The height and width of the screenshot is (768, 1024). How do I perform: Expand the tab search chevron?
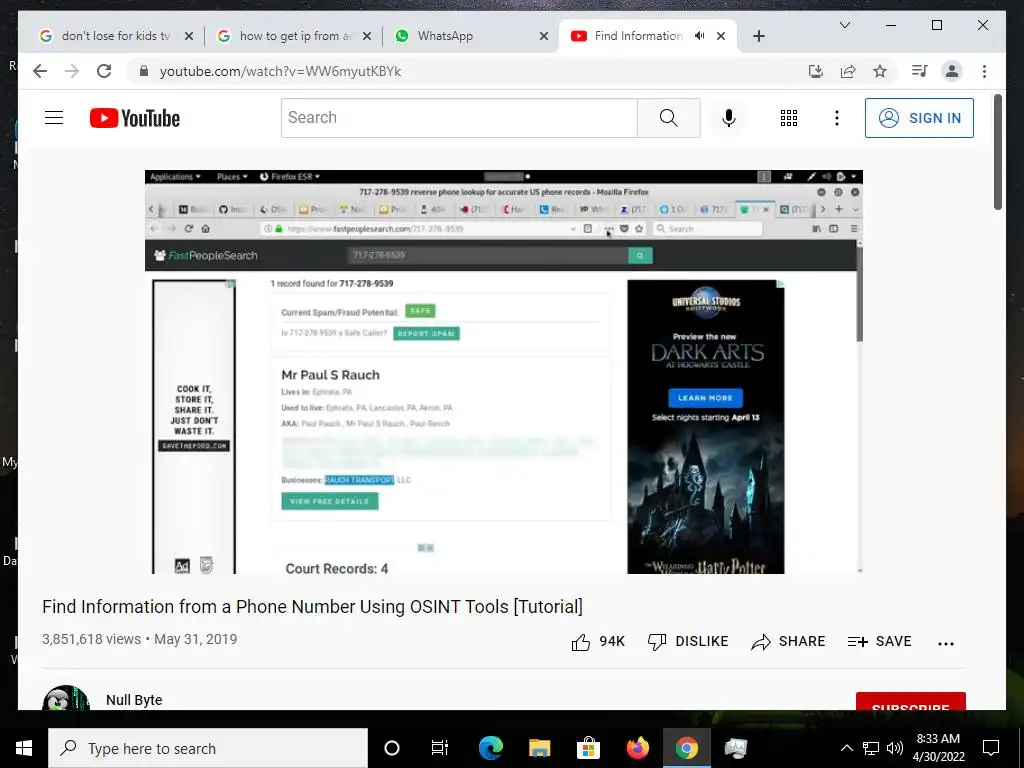[x=845, y=25]
